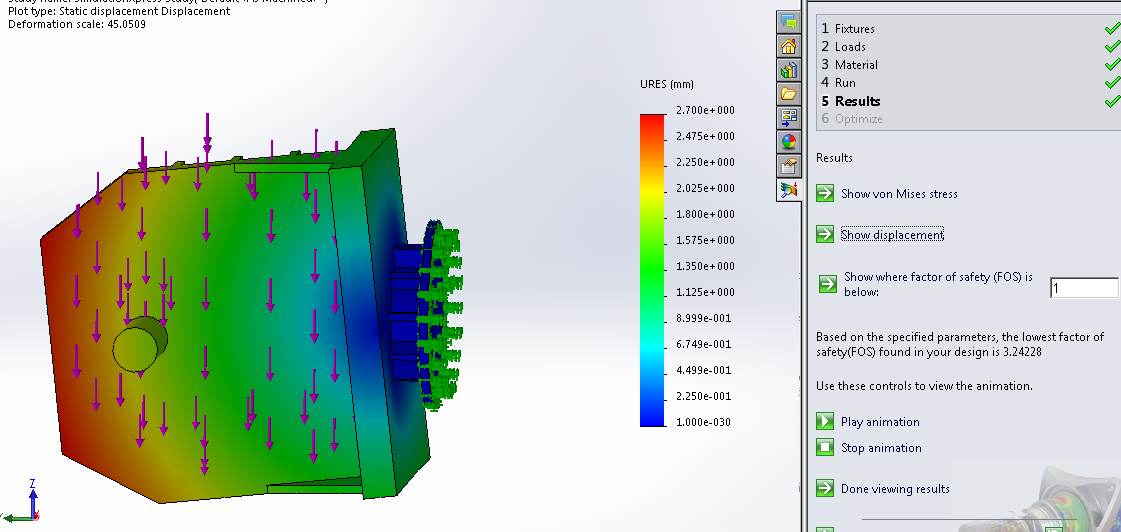Open the File Explorer folder icon
Viewport: 1121px width, 532px height.
pyautogui.click(x=789, y=94)
